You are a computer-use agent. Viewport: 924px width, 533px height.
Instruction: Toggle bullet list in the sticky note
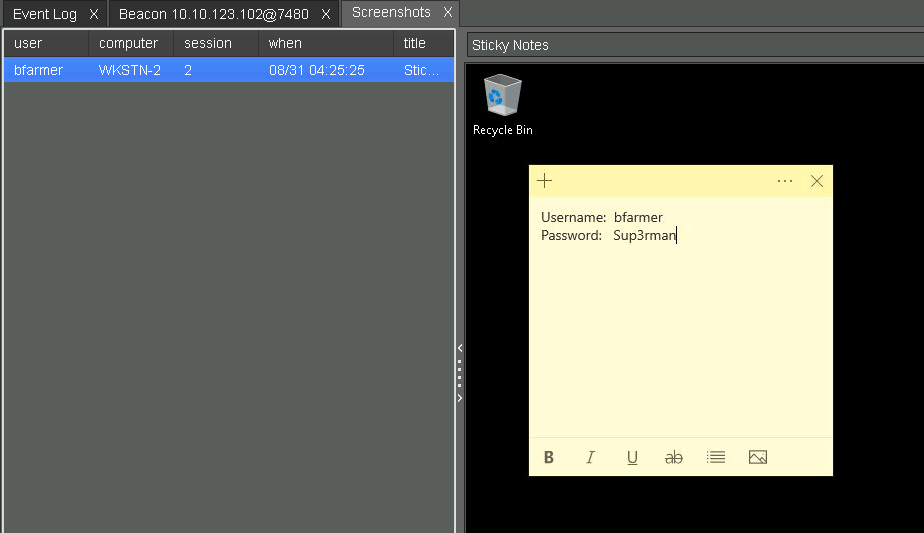coord(716,457)
